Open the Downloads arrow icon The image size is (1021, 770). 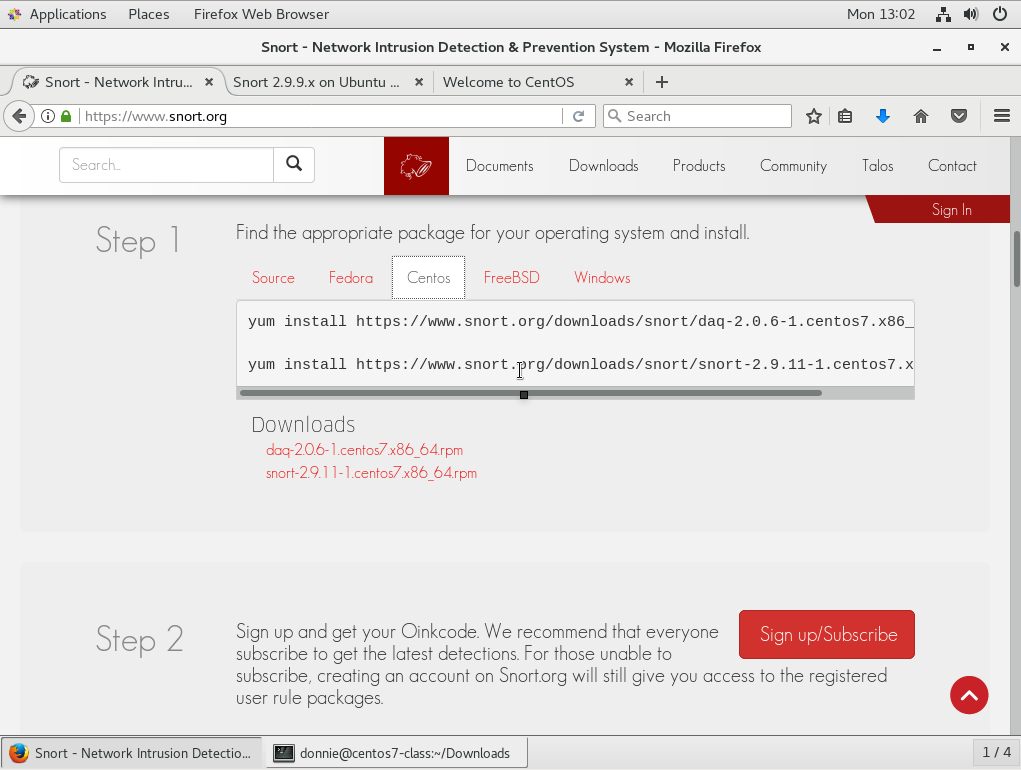coord(883,117)
